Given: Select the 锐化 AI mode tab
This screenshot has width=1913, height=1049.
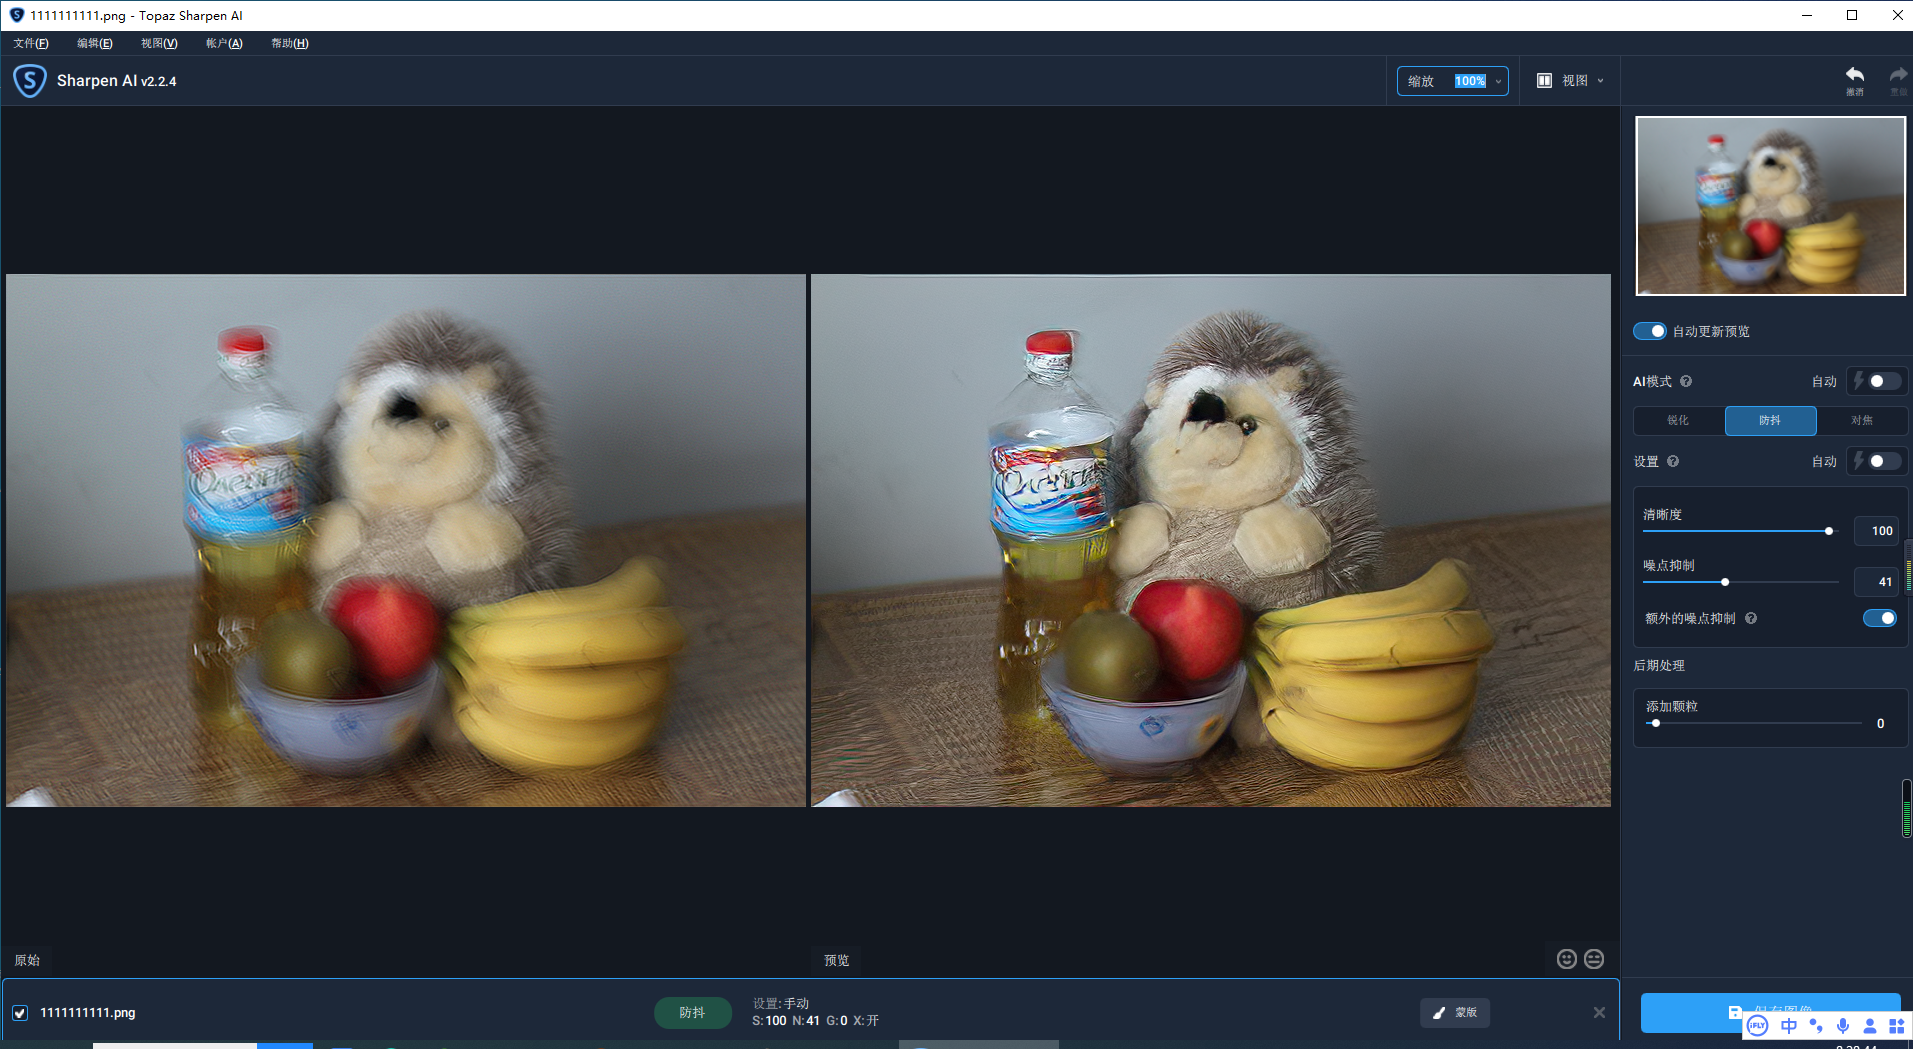Looking at the screenshot, I should [1679, 421].
